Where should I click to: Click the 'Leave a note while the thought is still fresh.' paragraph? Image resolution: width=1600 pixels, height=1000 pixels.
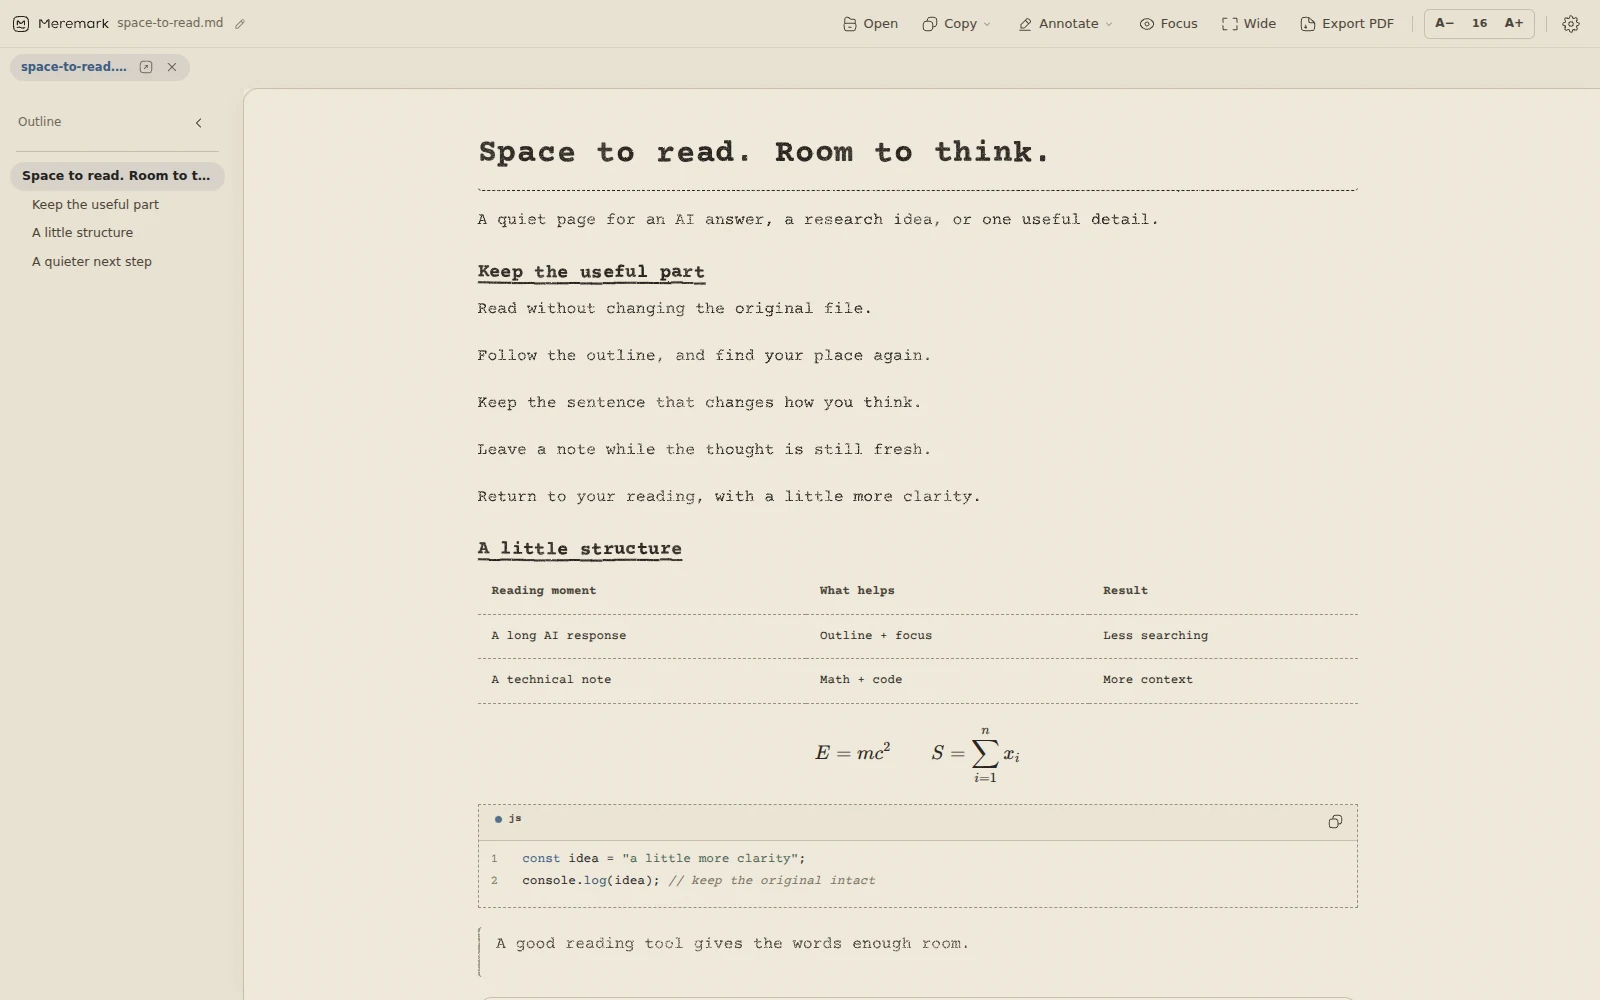704,450
